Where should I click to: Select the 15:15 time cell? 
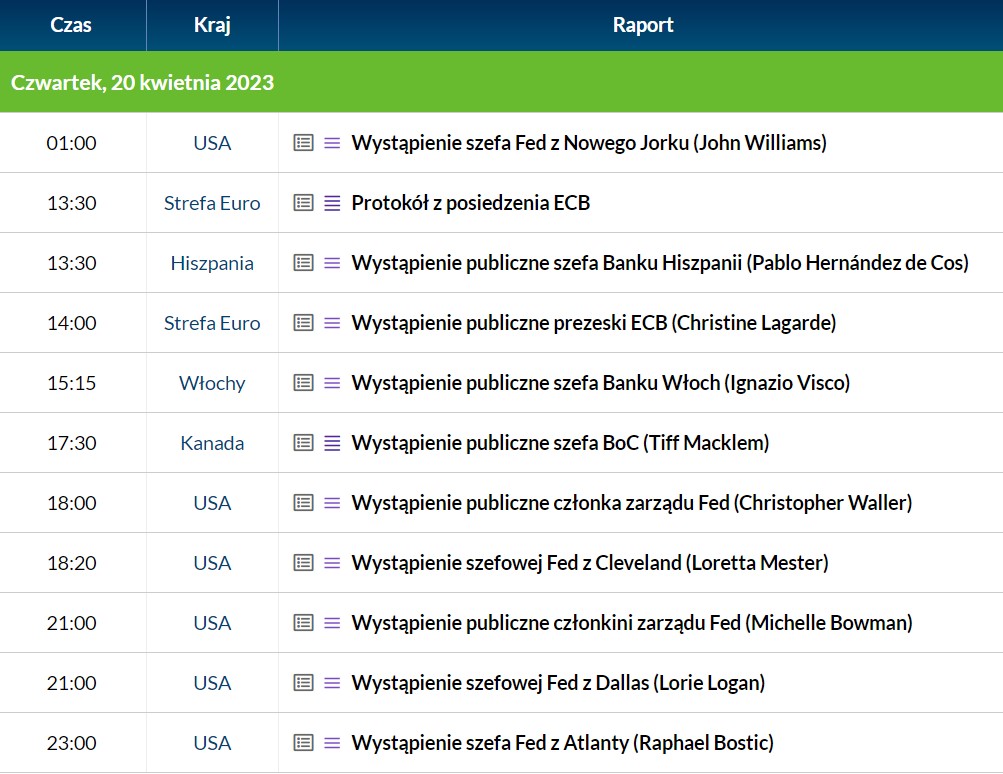click(x=72, y=383)
